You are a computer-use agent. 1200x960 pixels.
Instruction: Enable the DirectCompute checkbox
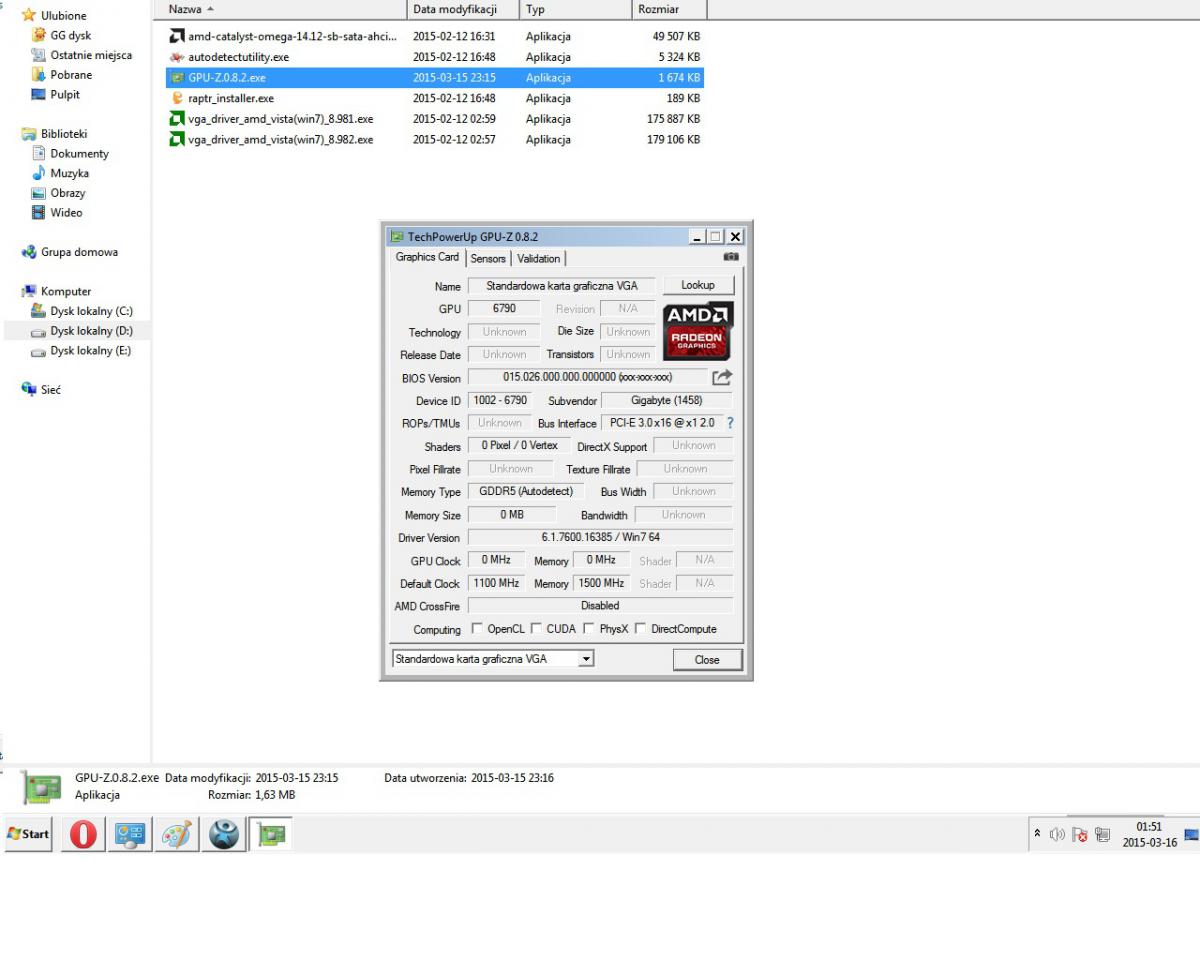[641, 629]
